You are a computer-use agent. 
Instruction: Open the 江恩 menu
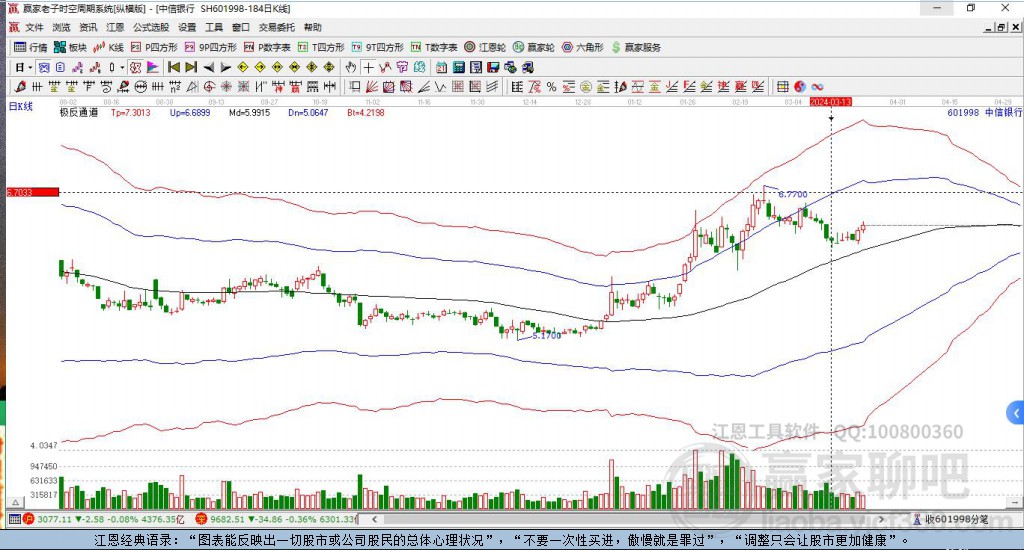tap(115, 27)
